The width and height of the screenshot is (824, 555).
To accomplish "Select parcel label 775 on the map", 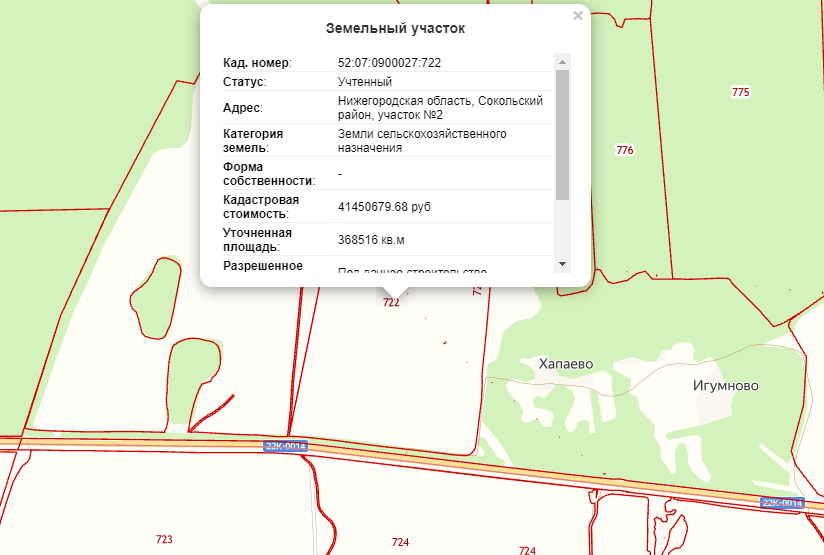I will click(740, 92).
